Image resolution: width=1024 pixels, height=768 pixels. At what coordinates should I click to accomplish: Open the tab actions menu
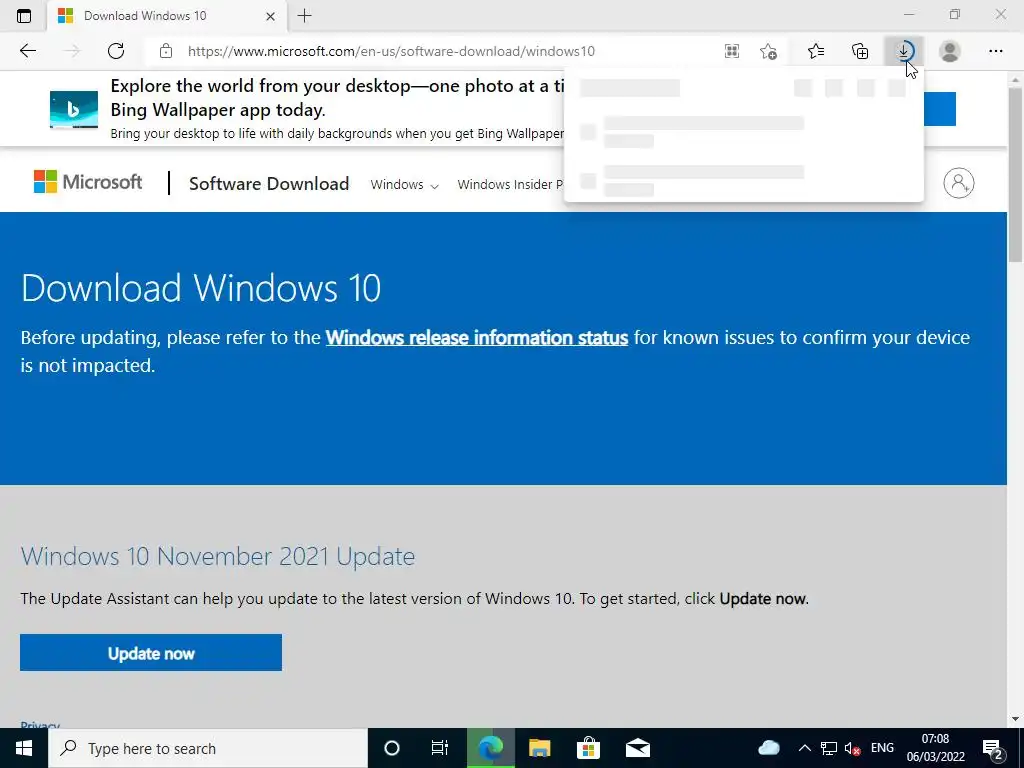tap(24, 16)
